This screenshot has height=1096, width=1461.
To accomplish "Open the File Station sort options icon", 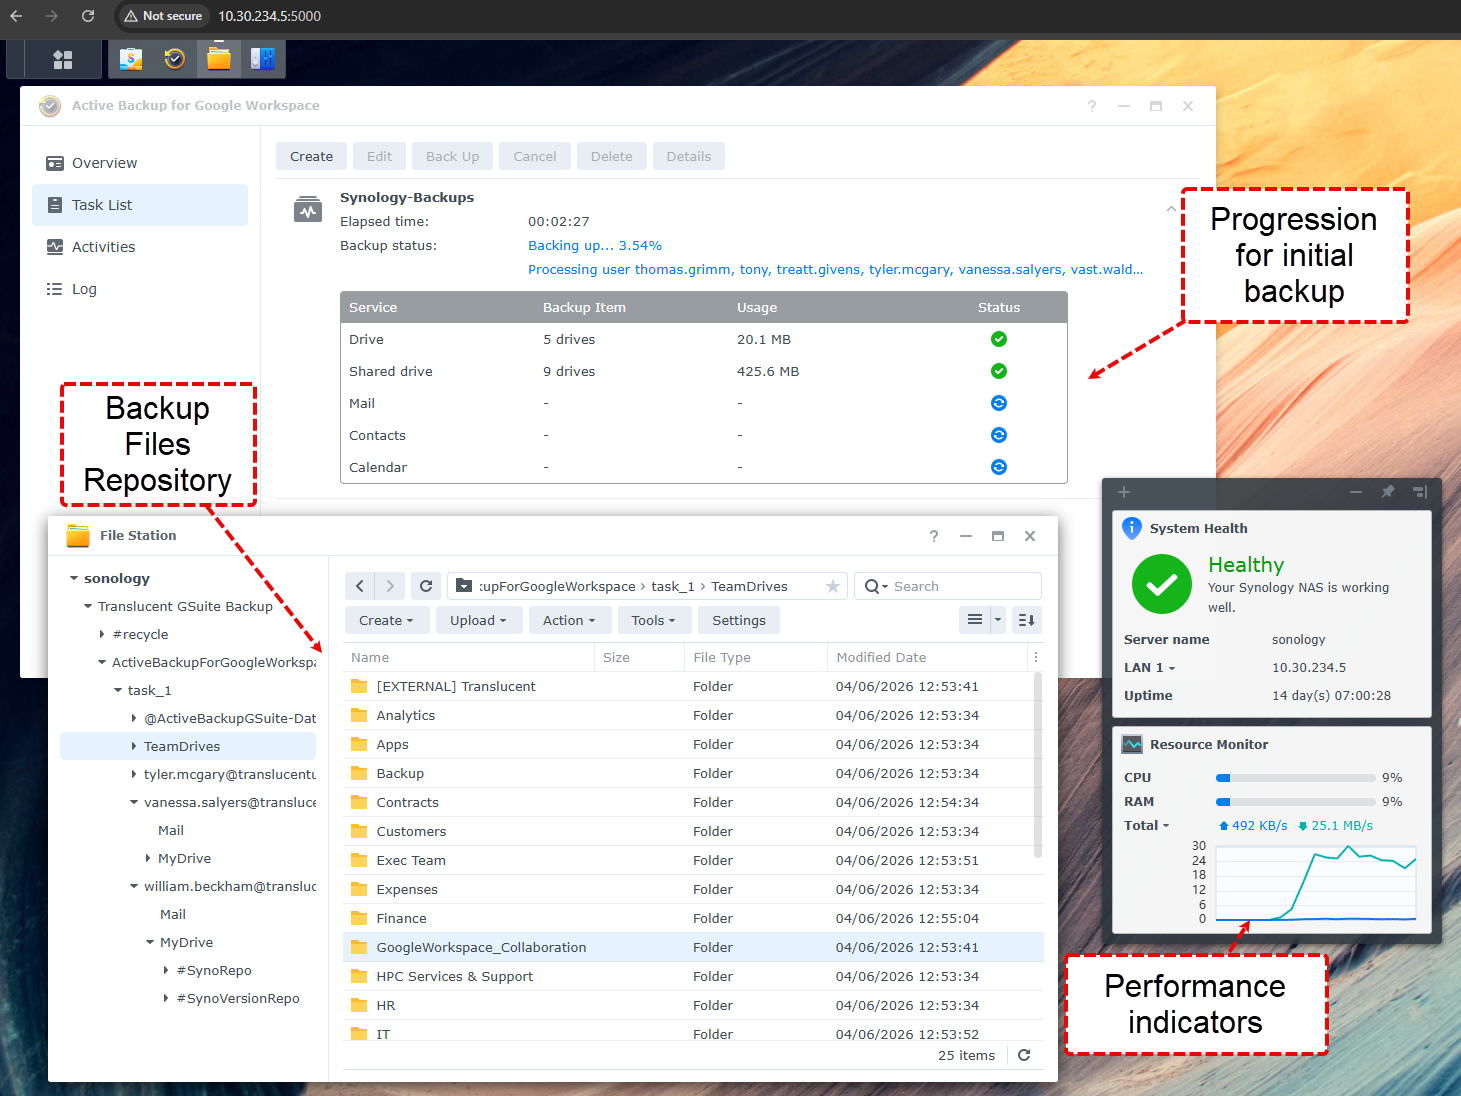I will pyautogui.click(x=1026, y=620).
